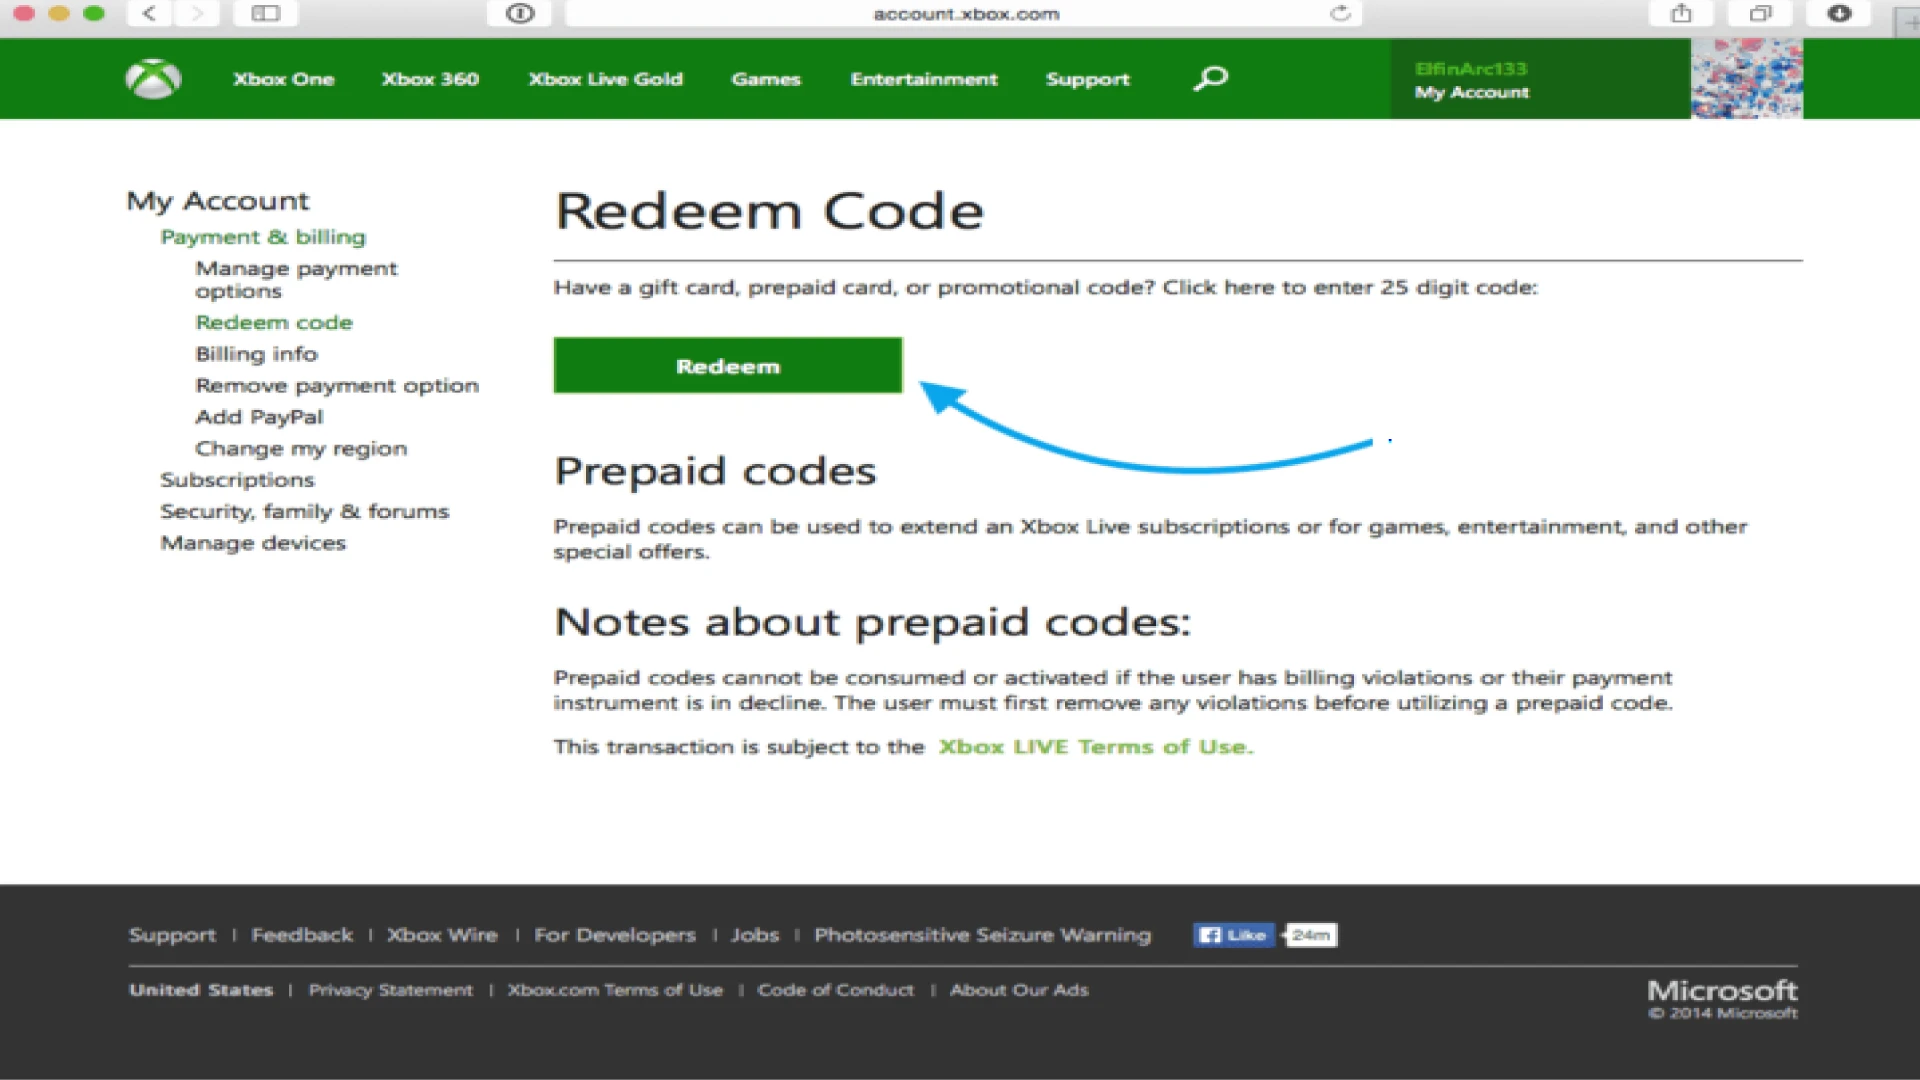Click footer Support link
Viewport: 1920px width, 1080px height.
(172, 935)
